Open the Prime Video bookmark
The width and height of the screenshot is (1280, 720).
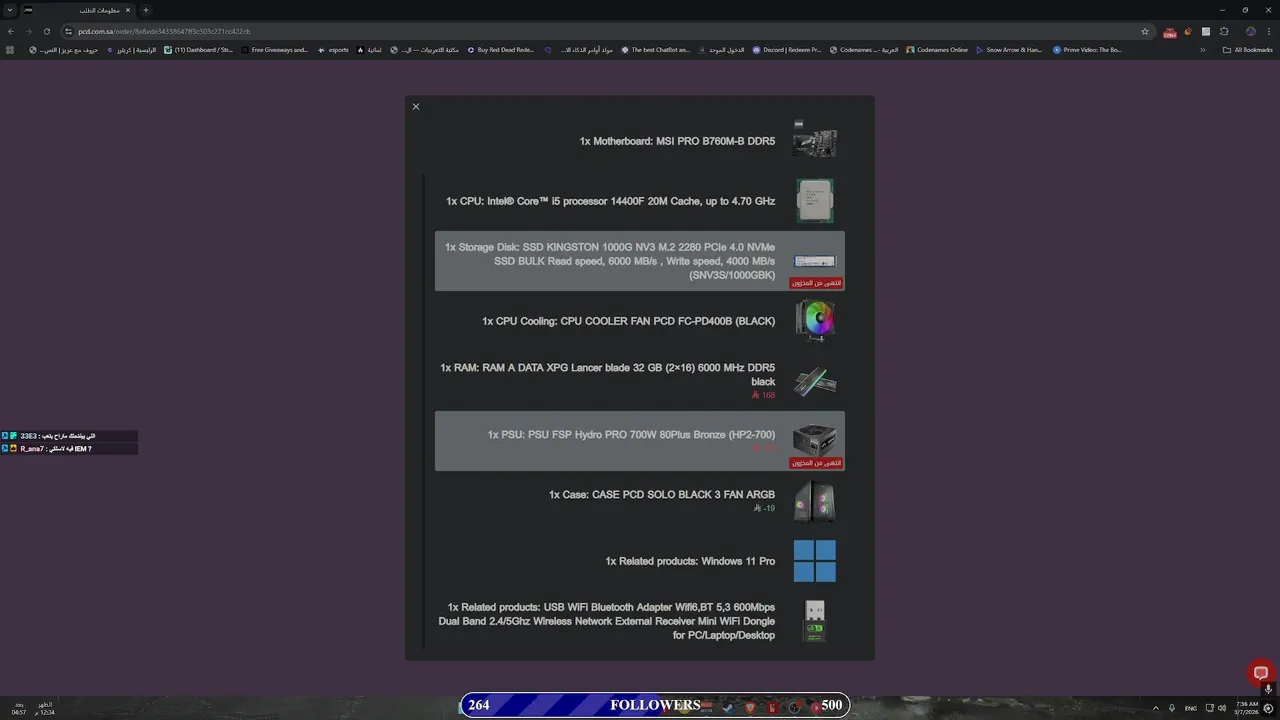click(x=1087, y=50)
